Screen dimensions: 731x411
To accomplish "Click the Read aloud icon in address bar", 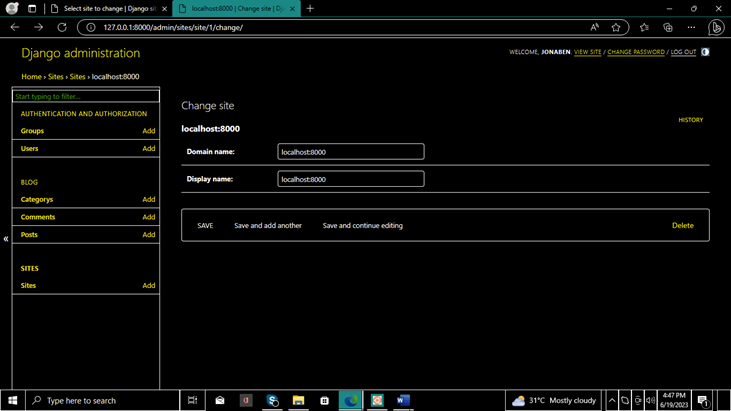I will pos(594,27).
